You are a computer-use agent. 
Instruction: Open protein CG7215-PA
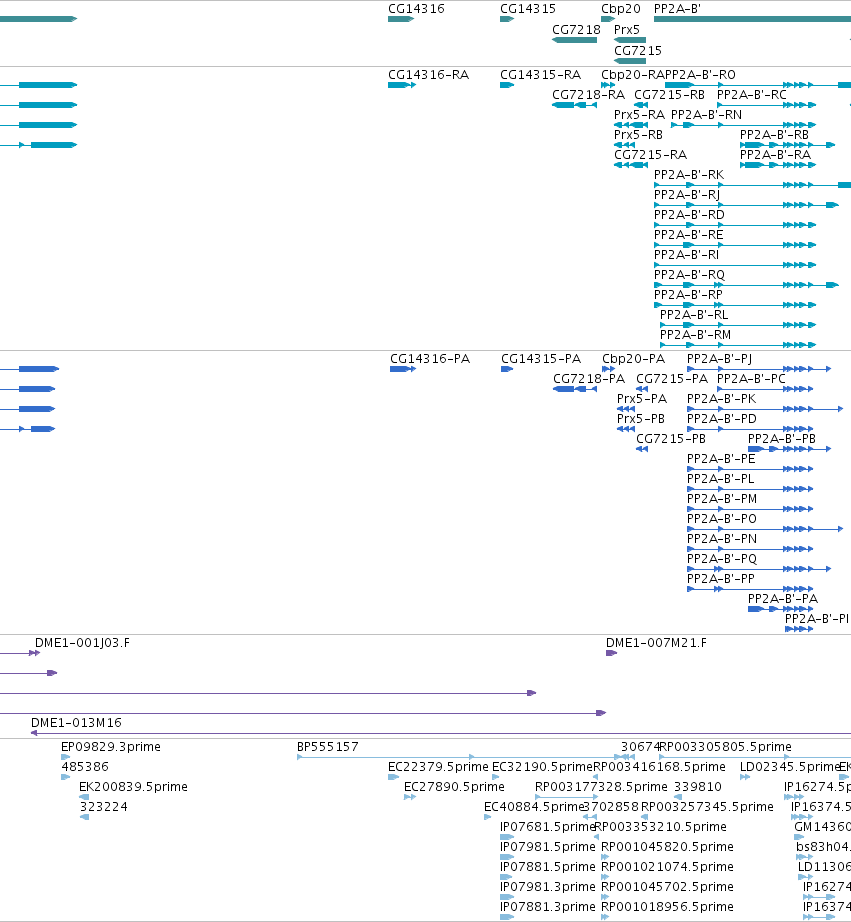(672, 379)
